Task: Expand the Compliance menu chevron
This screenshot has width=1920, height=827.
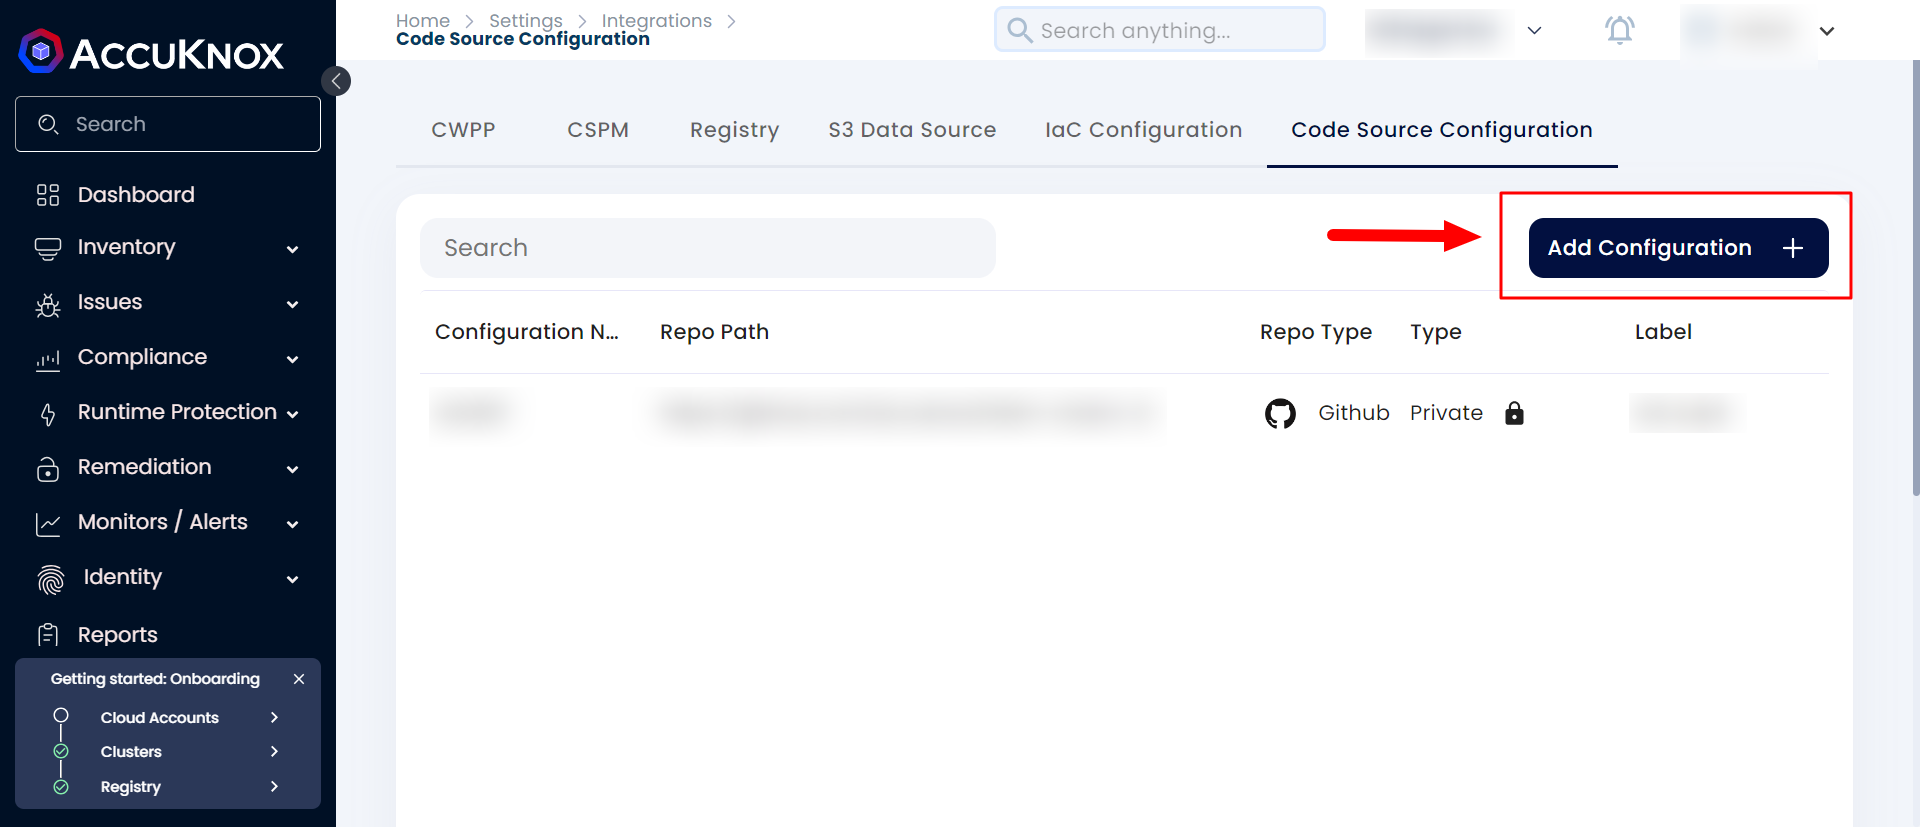Action: click(292, 359)
